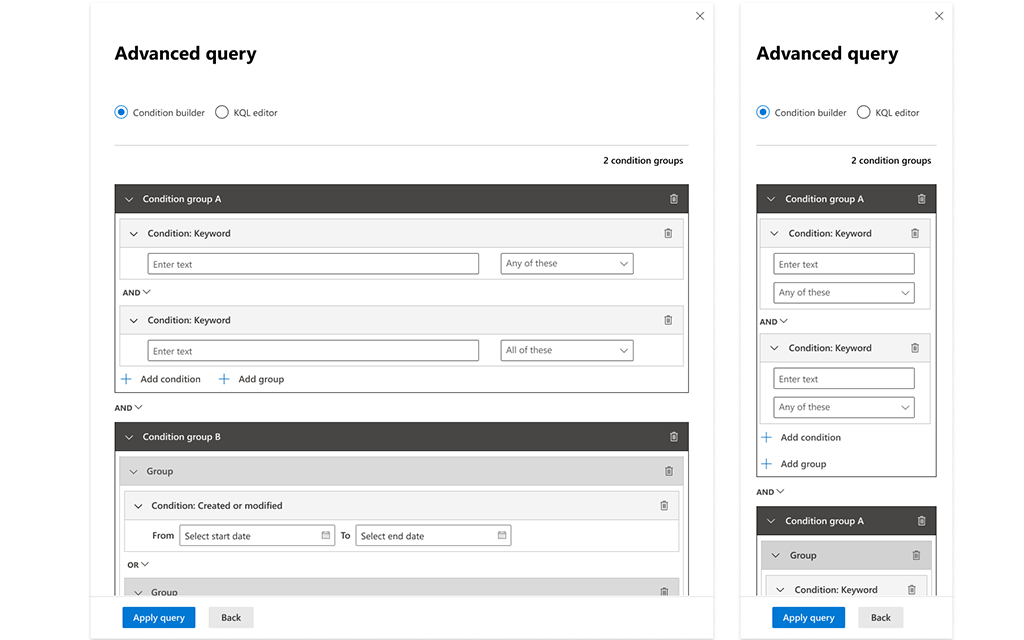Collapse the Group row under Condition group B
The width and height of the screenshot is (1024, 640).
tap(133, 472)
